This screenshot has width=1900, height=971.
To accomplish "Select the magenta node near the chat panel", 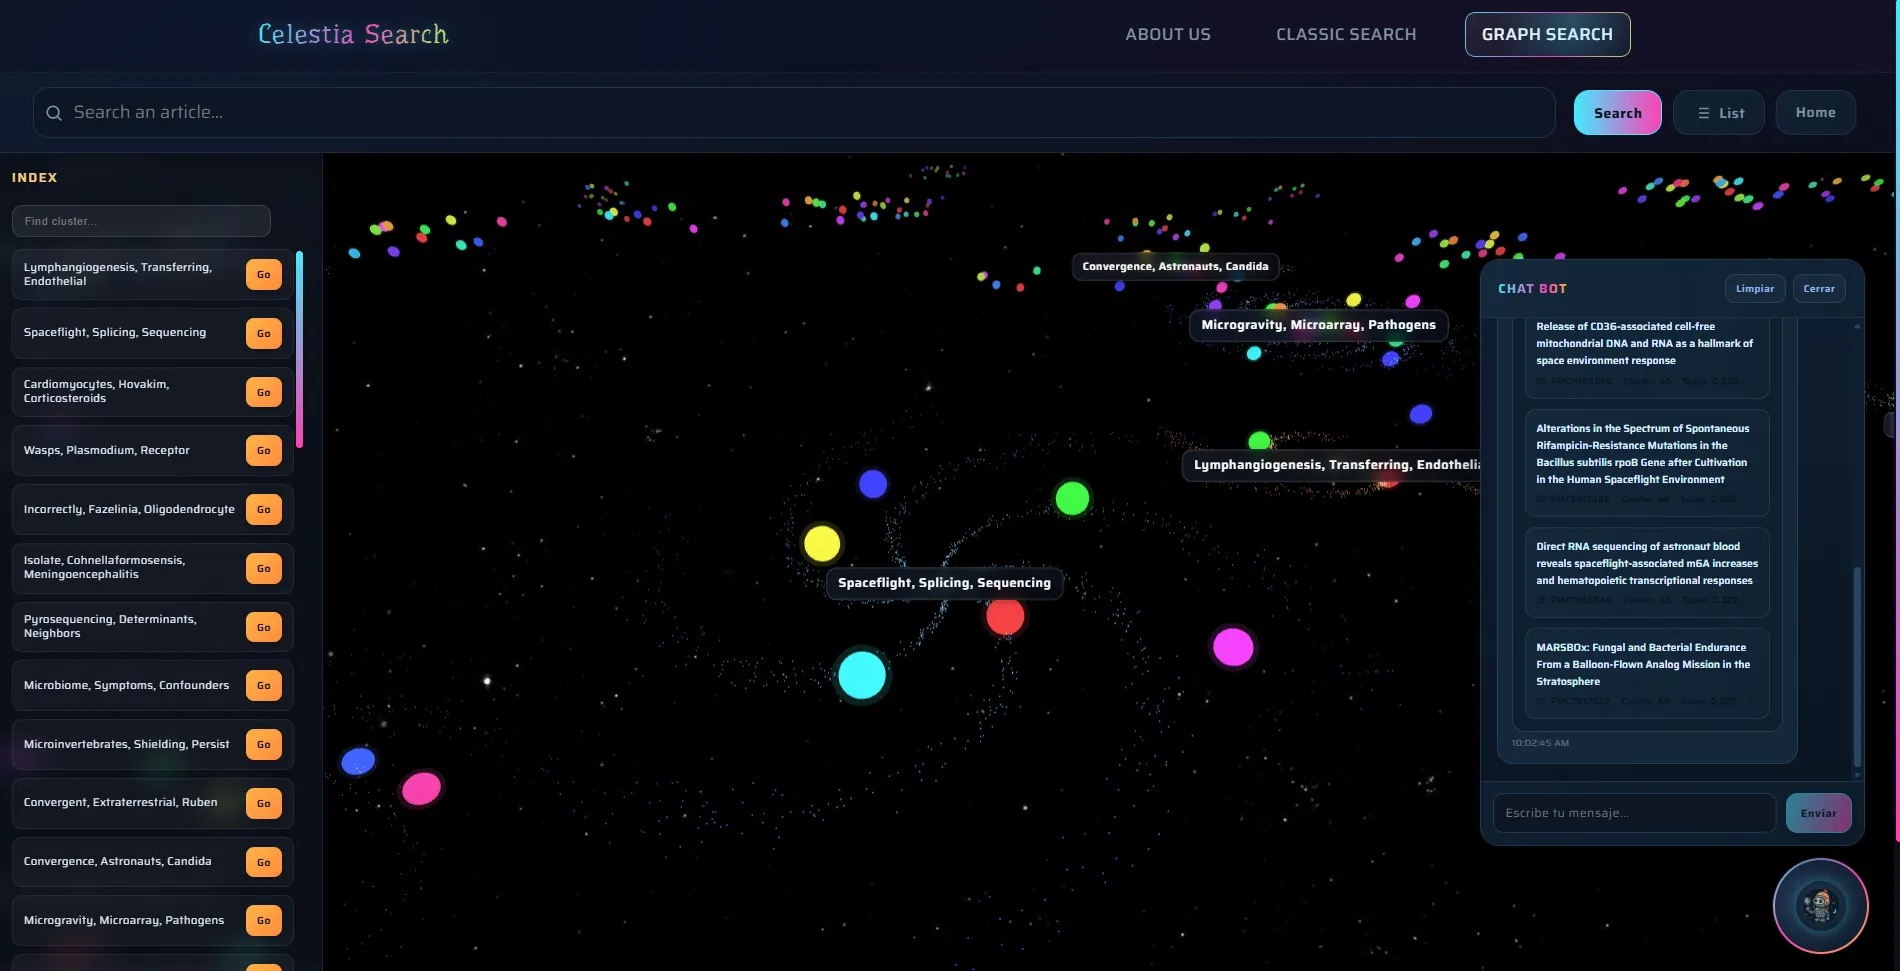I will tap(1232, 647).
